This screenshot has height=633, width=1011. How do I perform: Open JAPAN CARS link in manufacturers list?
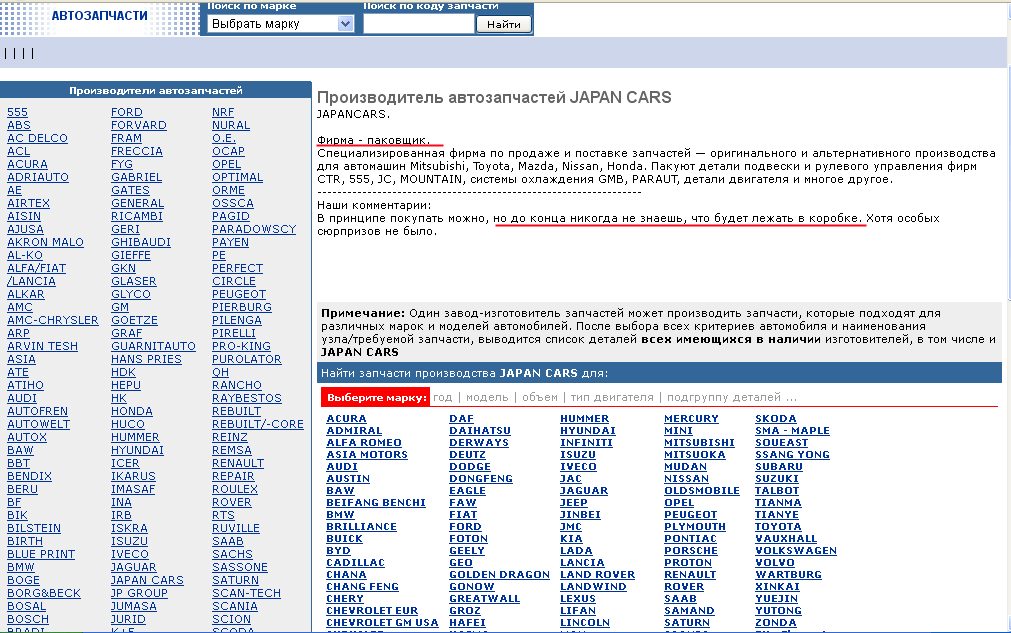coord(147,580)
